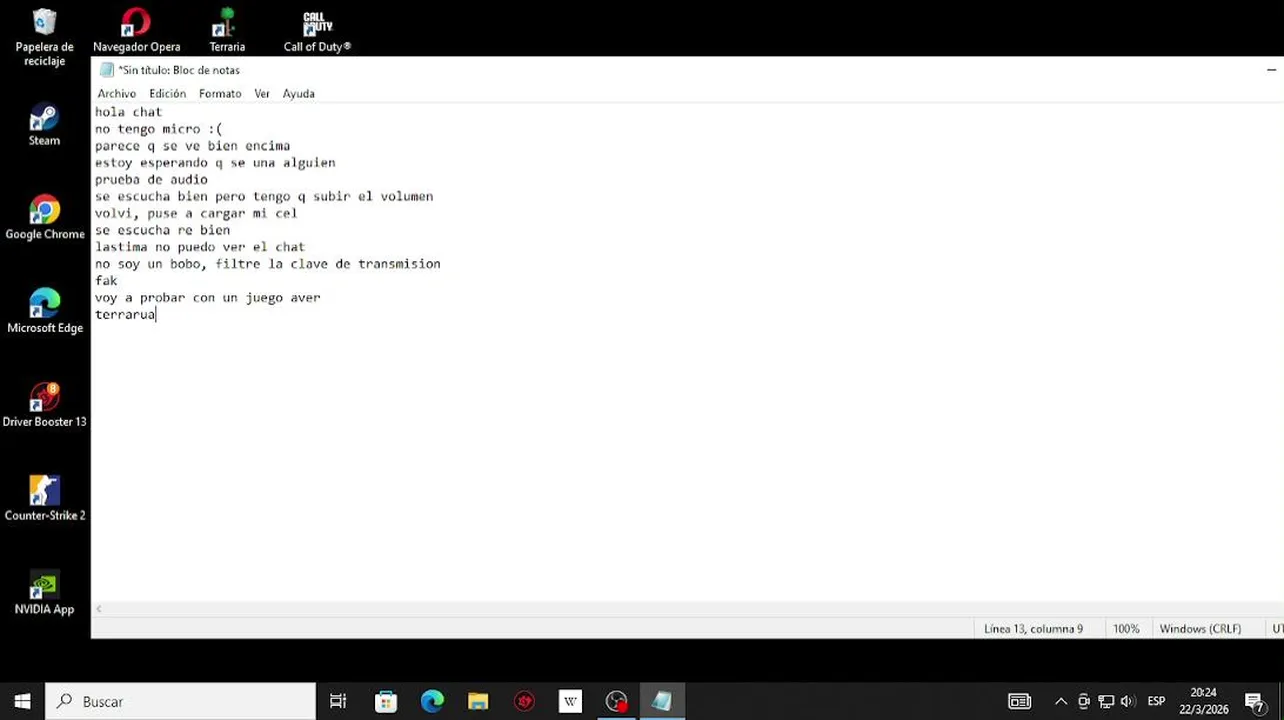Select the Call of Duty desktop shortcut

317,31
